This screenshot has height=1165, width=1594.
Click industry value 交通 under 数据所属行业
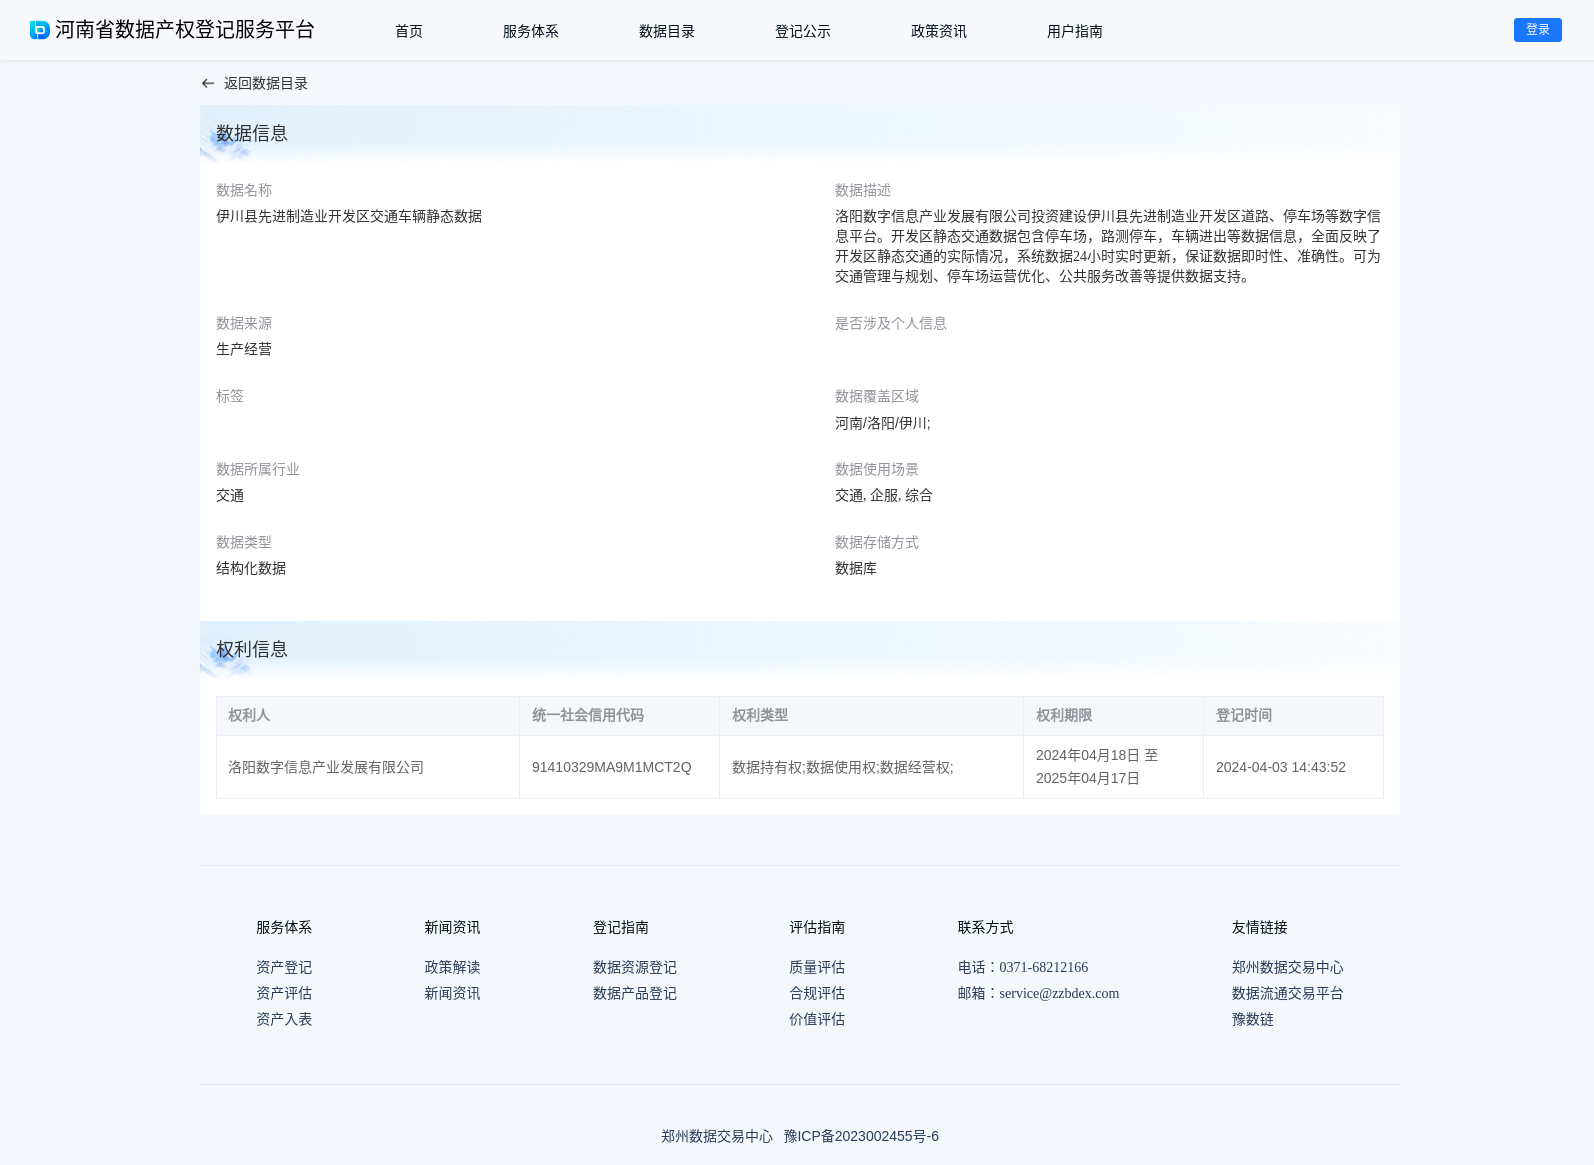pyautogui.click(x=230, y=495)
